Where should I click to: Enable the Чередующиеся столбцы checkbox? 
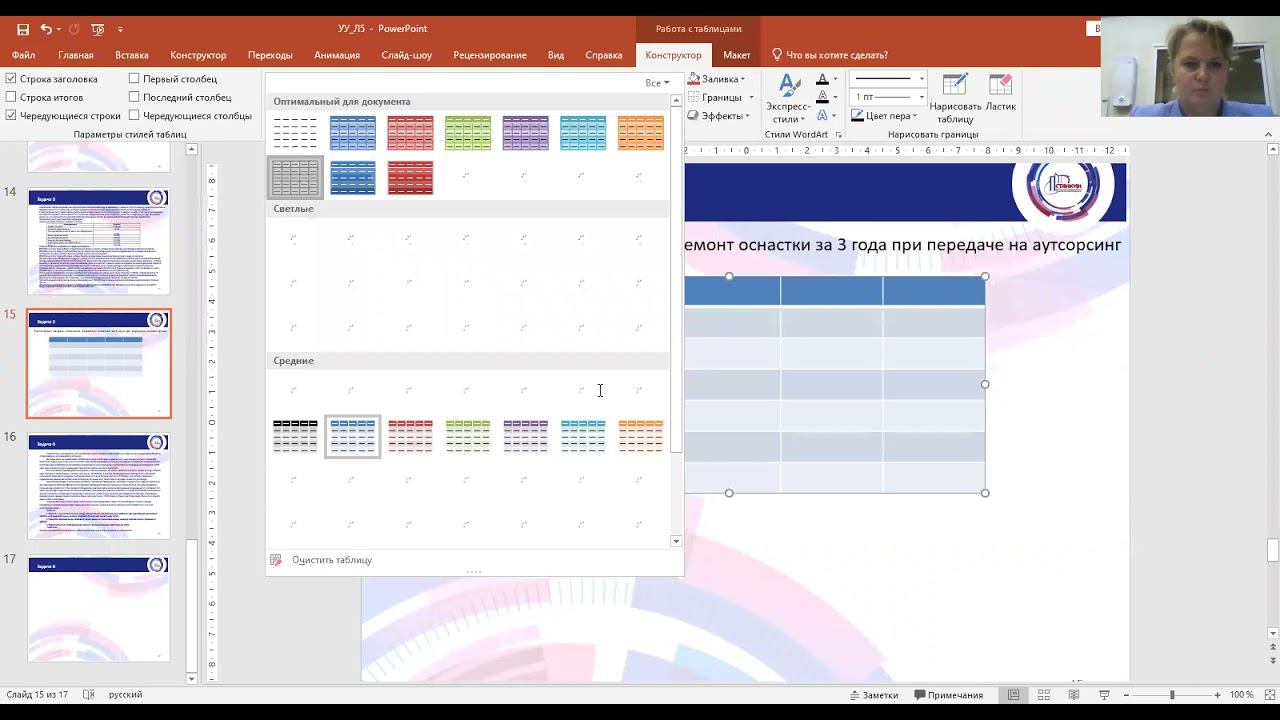point(134,116)
